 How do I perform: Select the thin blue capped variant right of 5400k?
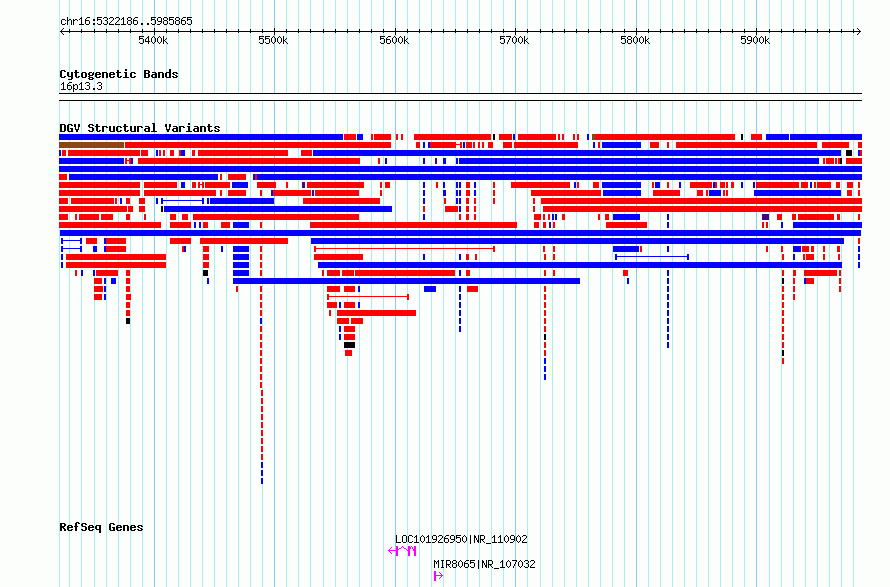point(182,201)
